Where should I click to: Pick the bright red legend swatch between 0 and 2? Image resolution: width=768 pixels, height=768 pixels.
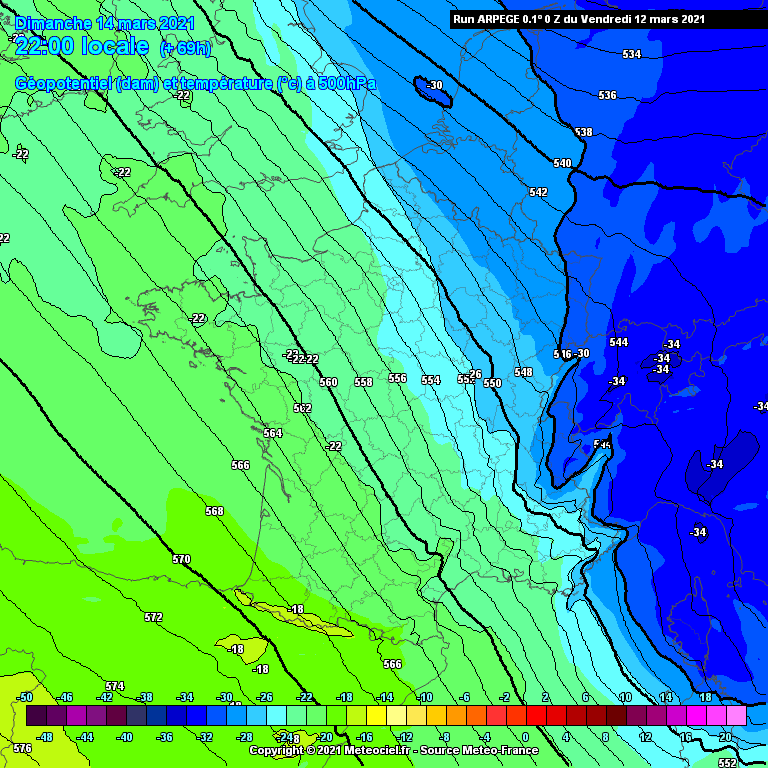point(536,715)
